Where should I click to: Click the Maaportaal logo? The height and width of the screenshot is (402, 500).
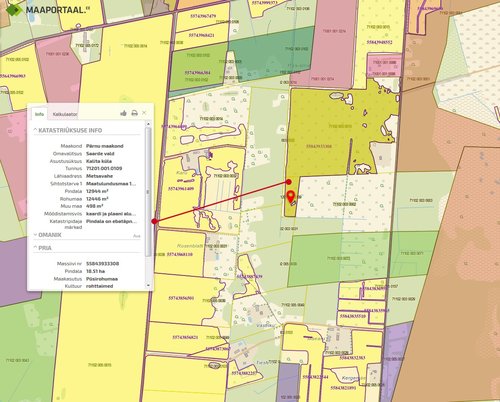(x=48, y=9)
